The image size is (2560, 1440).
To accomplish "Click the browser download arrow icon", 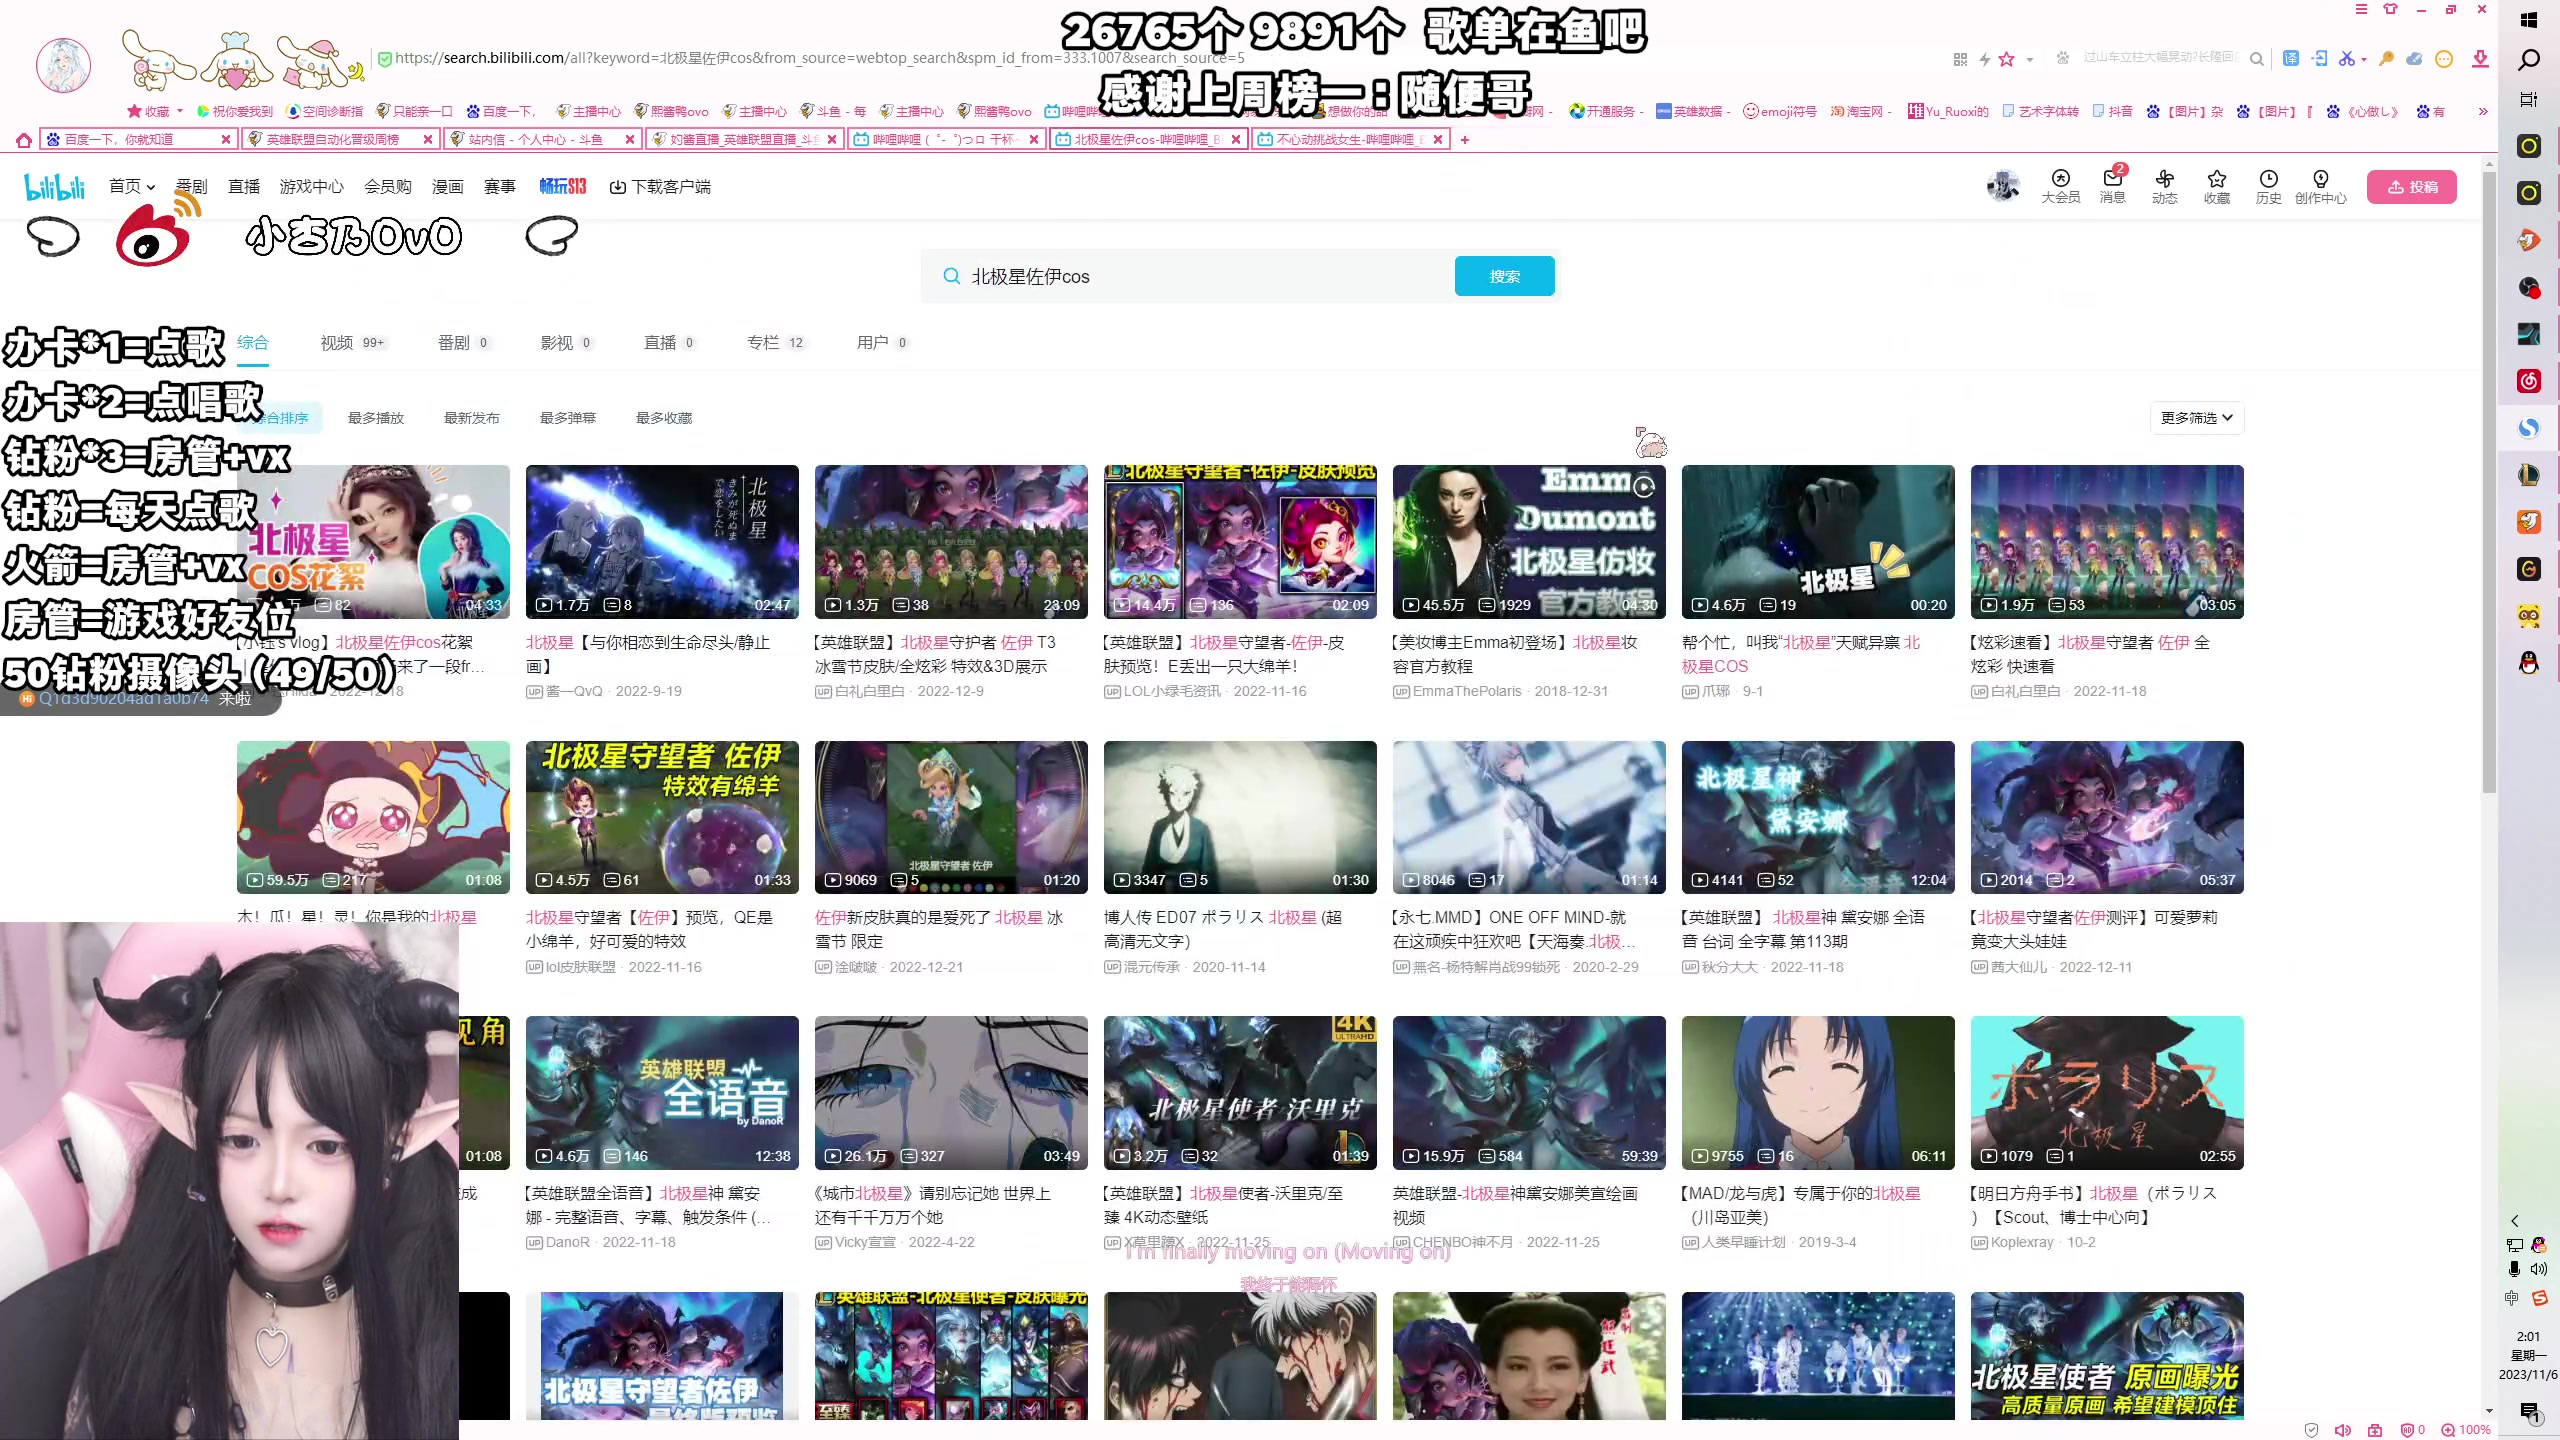I will (x=2480, y=59).
